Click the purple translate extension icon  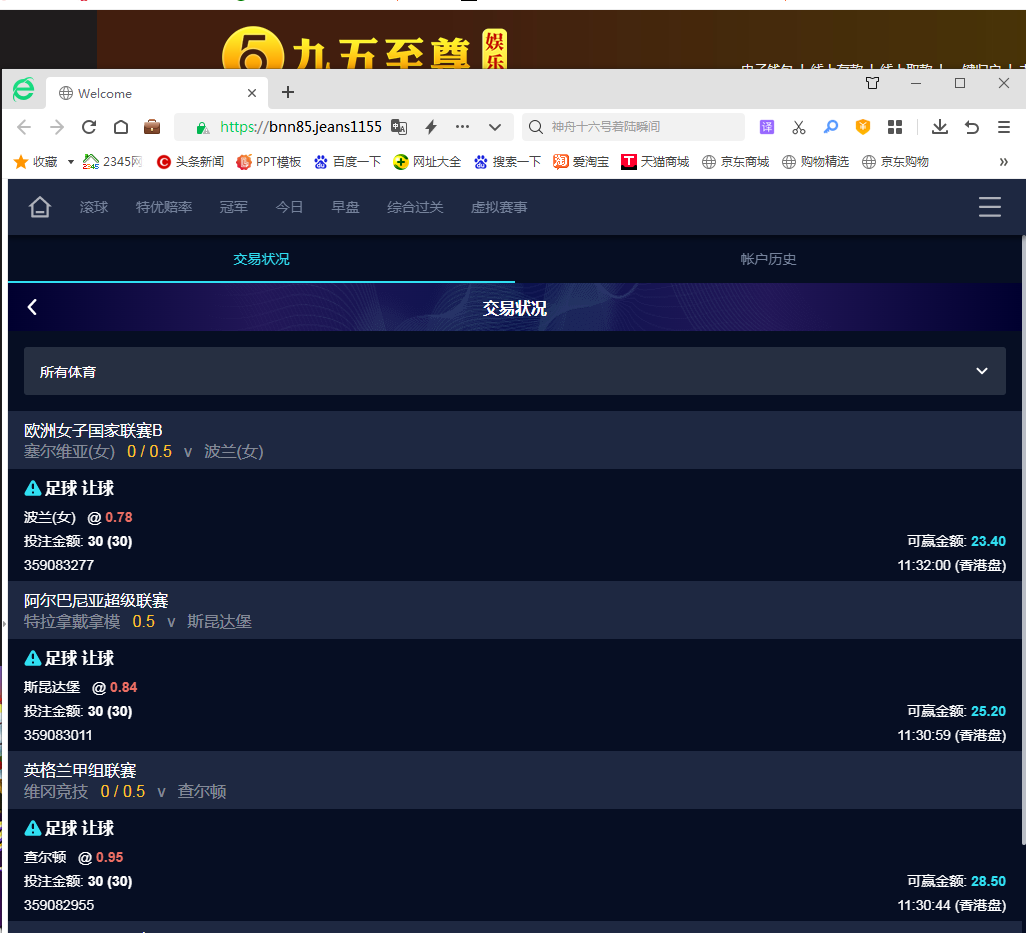pyautogui.click(x=766, y=127)
